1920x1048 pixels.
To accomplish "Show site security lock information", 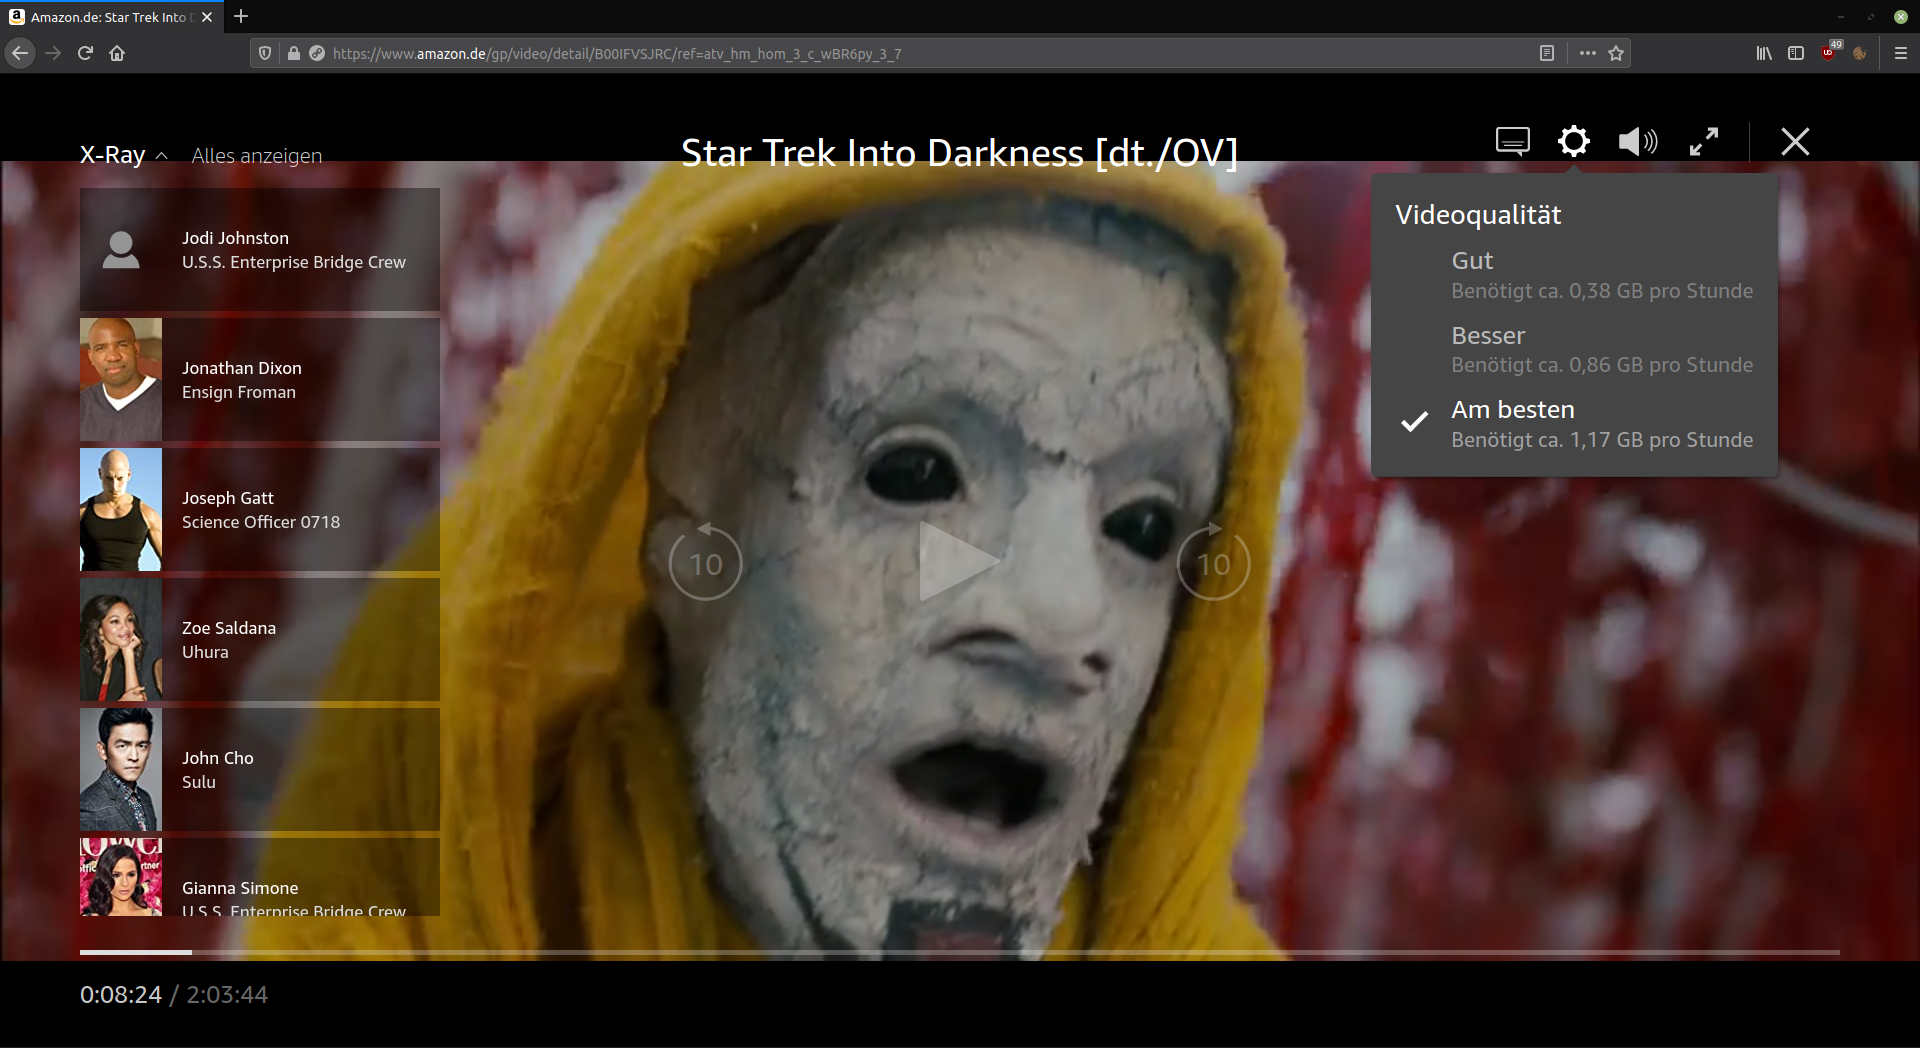I will tap(293, 53).
